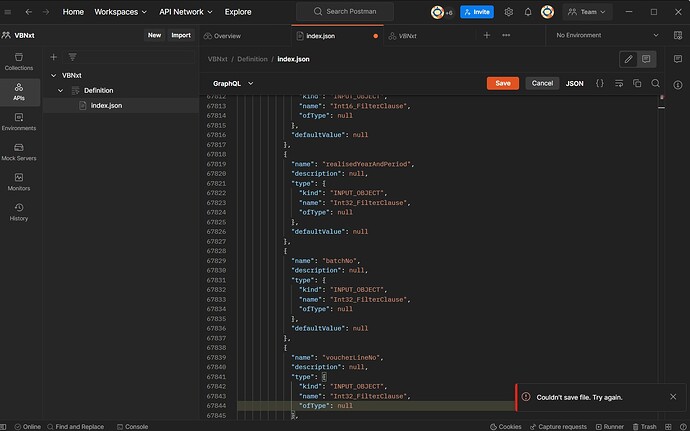The image size is (690, 431).
Task: Open comments icon in right sidebar
Action: (678, 59)
